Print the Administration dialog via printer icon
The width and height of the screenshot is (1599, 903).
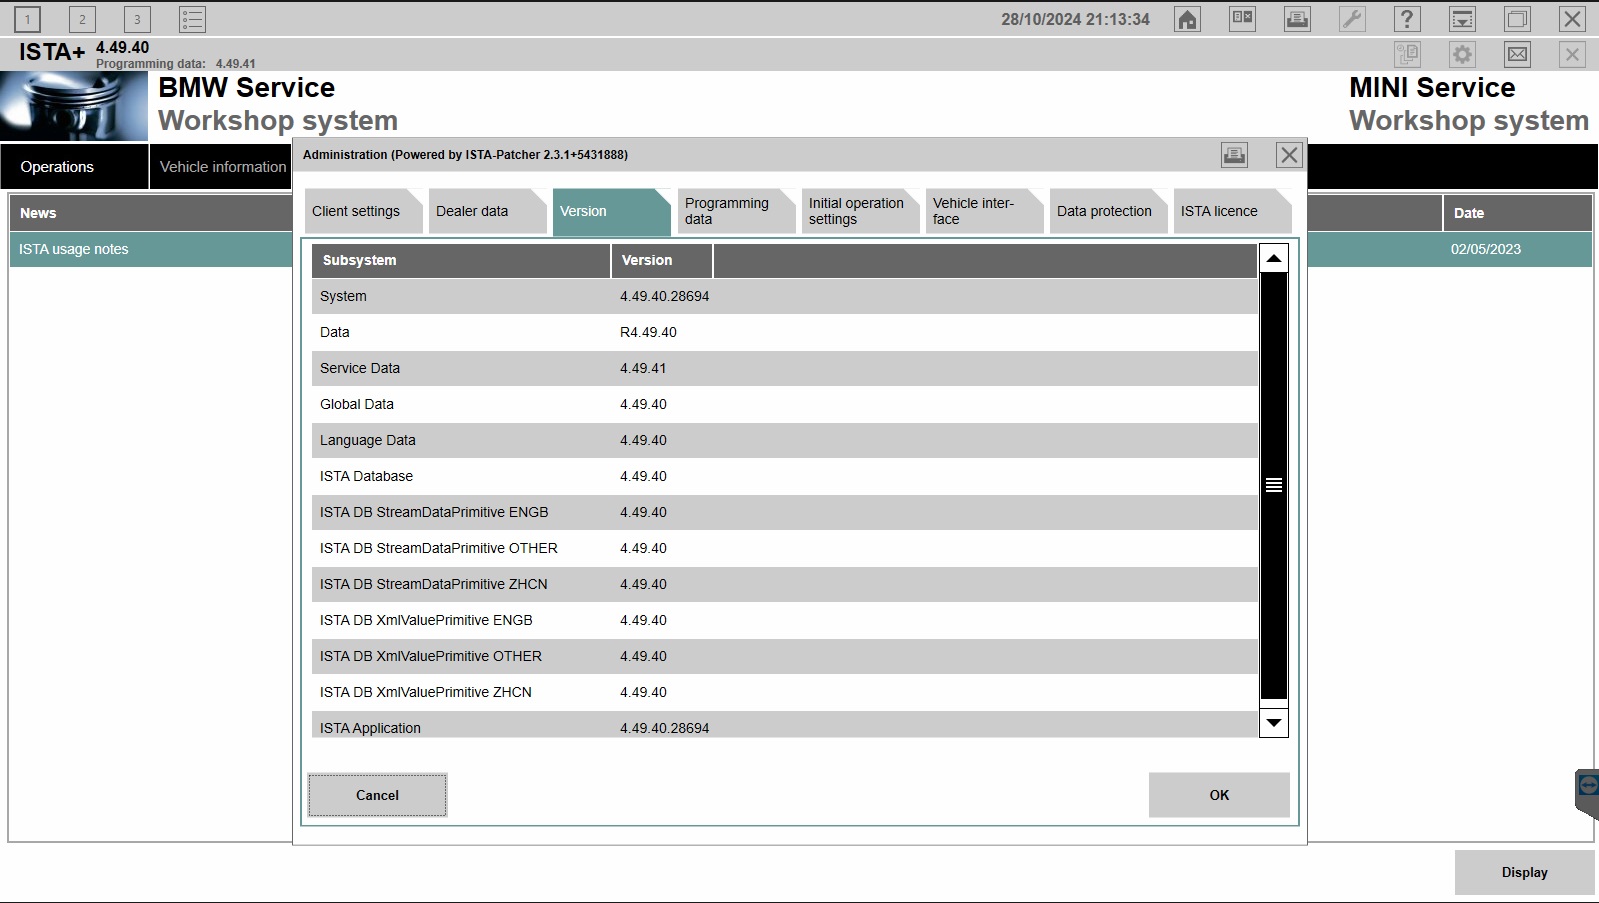pyautogui.click(x=1234, y=155)
